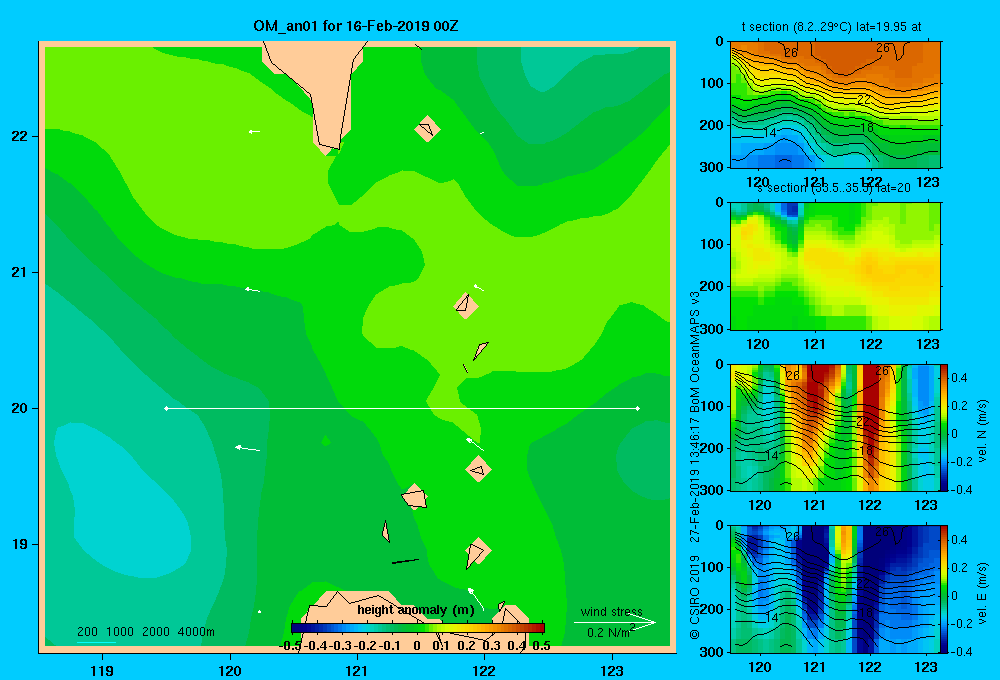The image size is (1000, 680).
Task: Click the island marker near latitude 19.3, longitude 121.4
Action: (415, 497)
